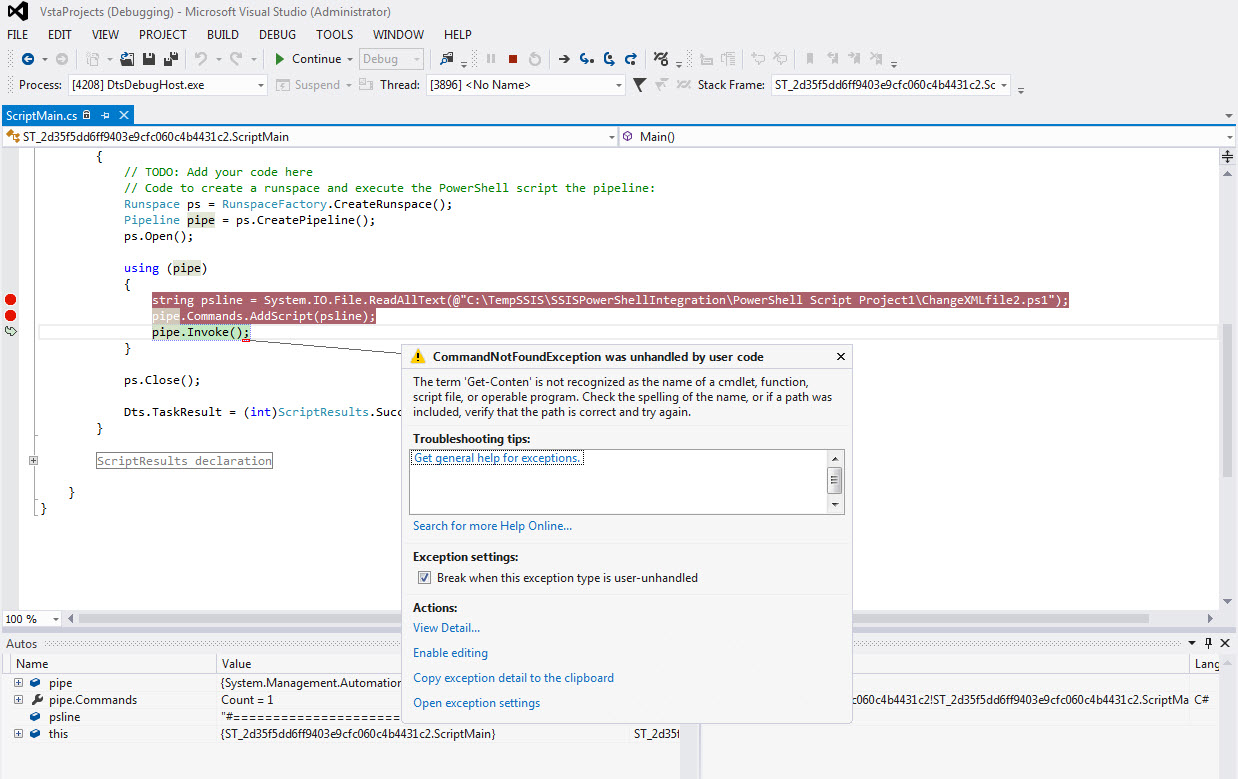Click the Hex display toolbar icon
Image resolution: width=1238 pixels, height=779 pixels.
[x=660, y=59]
